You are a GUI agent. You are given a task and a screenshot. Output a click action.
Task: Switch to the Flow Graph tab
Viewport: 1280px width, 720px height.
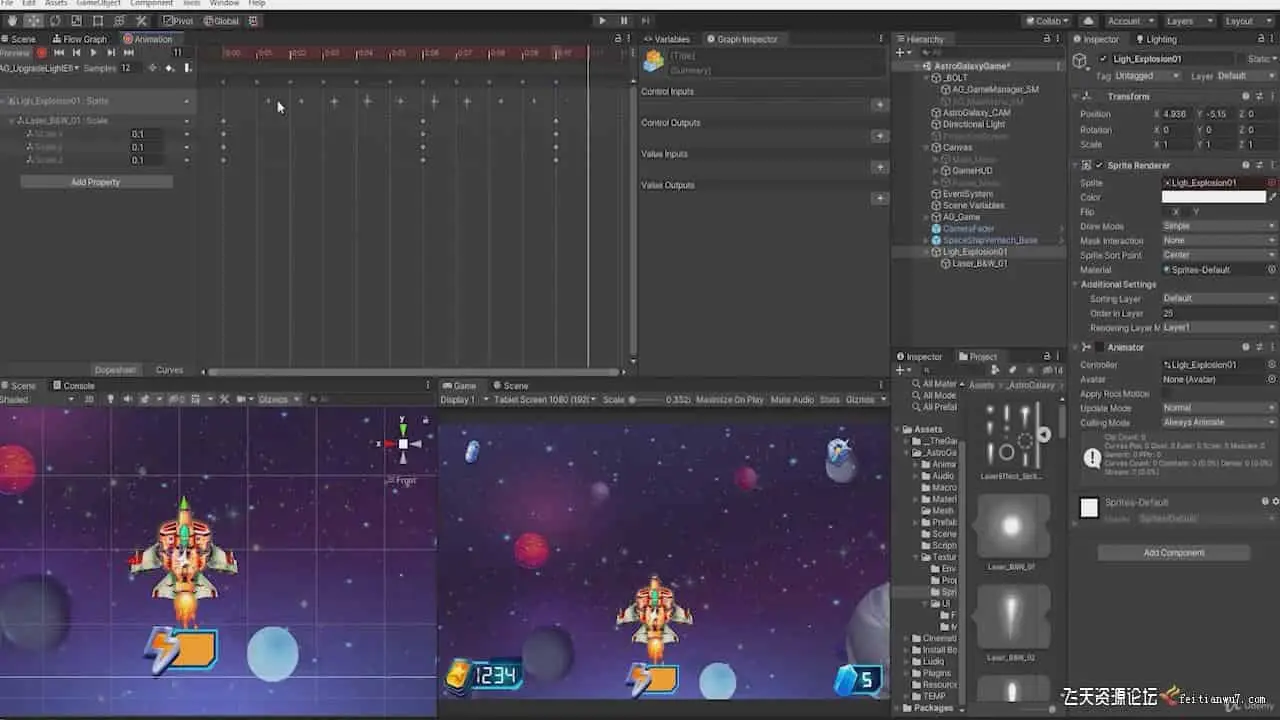point(80,39)
